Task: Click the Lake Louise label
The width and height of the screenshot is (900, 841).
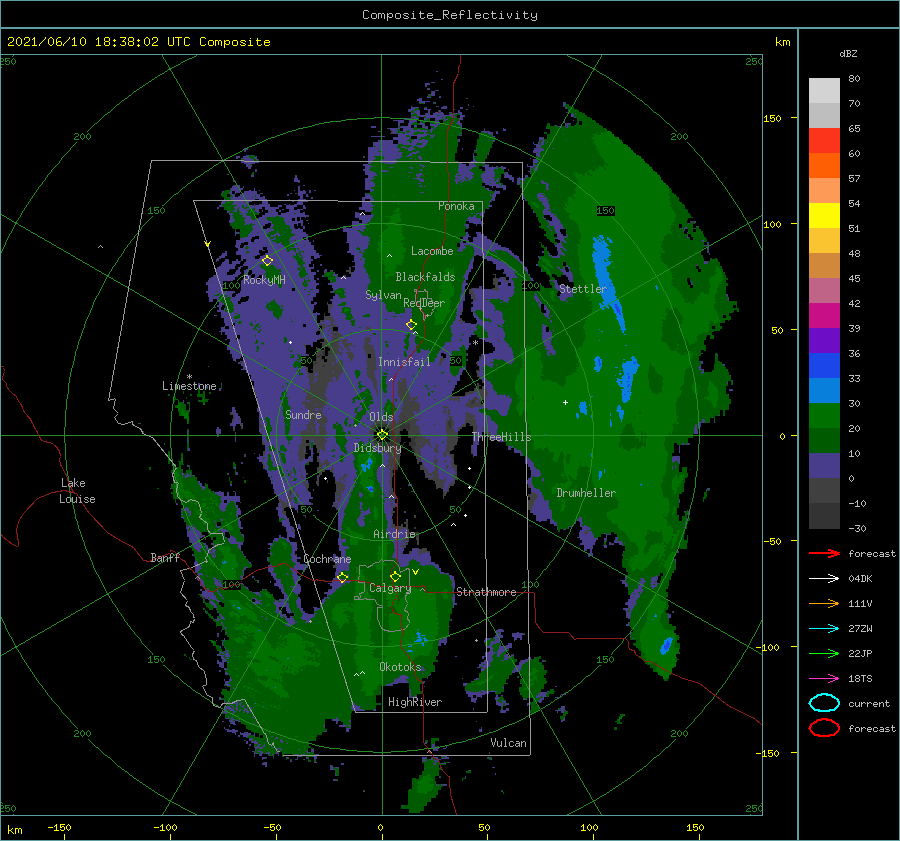Action: tap(77, 491)
